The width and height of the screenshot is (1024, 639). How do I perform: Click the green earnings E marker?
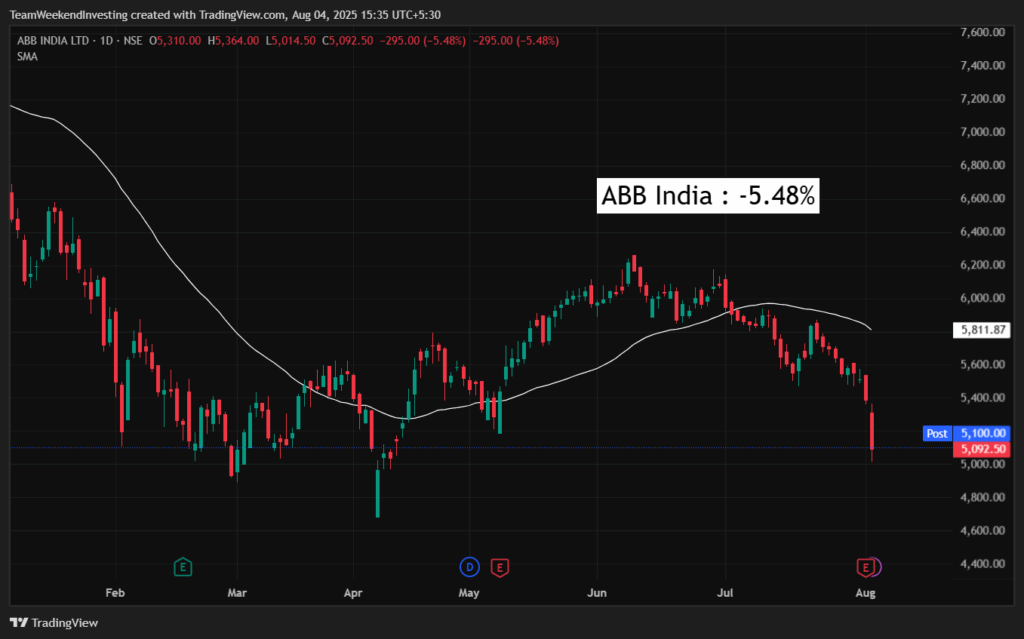[x=183, y=567]
